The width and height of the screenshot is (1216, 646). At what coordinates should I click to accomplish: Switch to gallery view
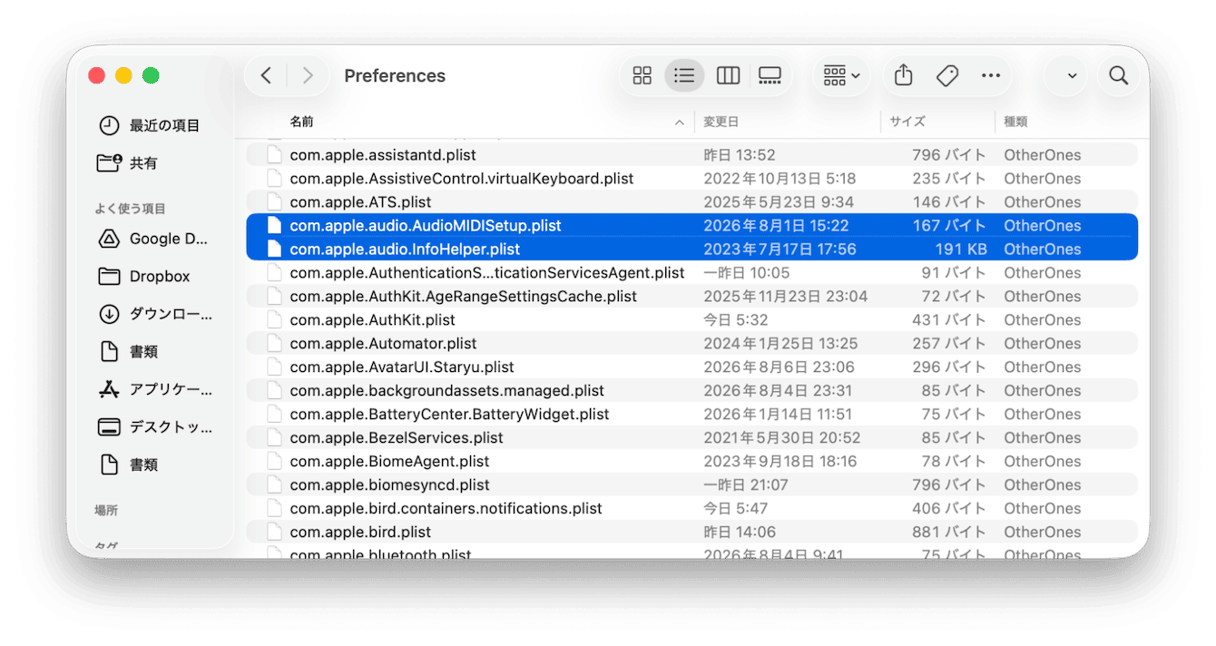pos(770,76)
